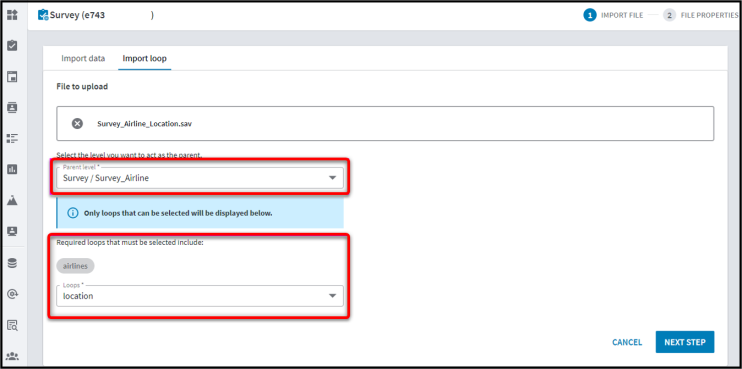
Task: Open the bar chart reports icon
Action: pos(12,169)
